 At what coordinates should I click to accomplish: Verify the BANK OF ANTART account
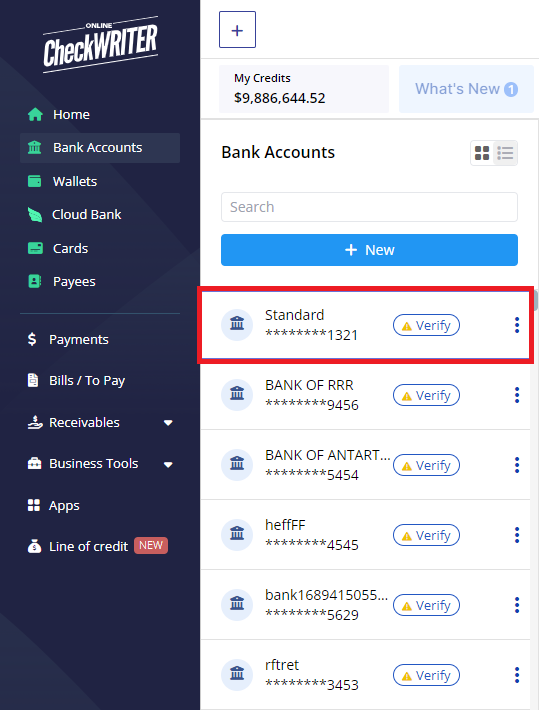click(426, 465)
